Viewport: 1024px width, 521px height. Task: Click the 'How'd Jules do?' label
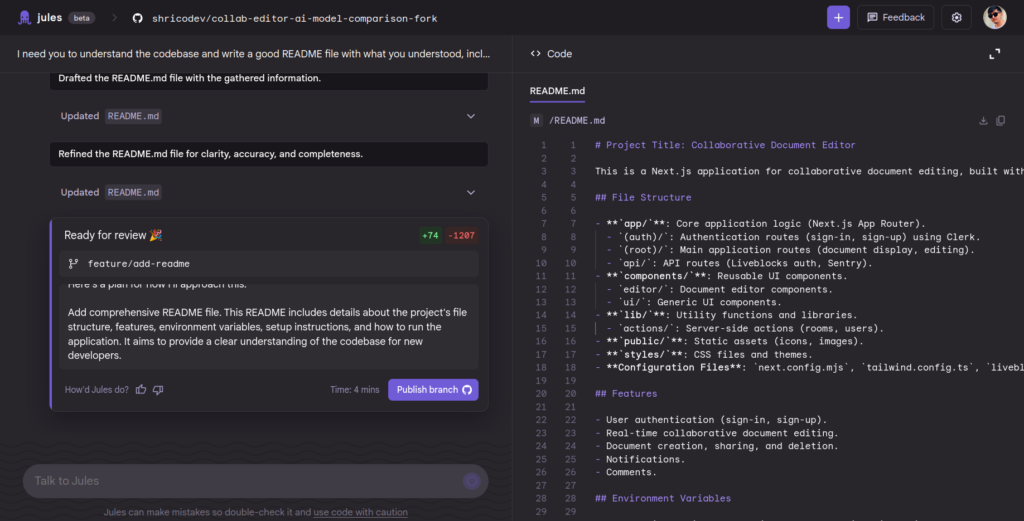pyautogui.click(x=97, y=390)
